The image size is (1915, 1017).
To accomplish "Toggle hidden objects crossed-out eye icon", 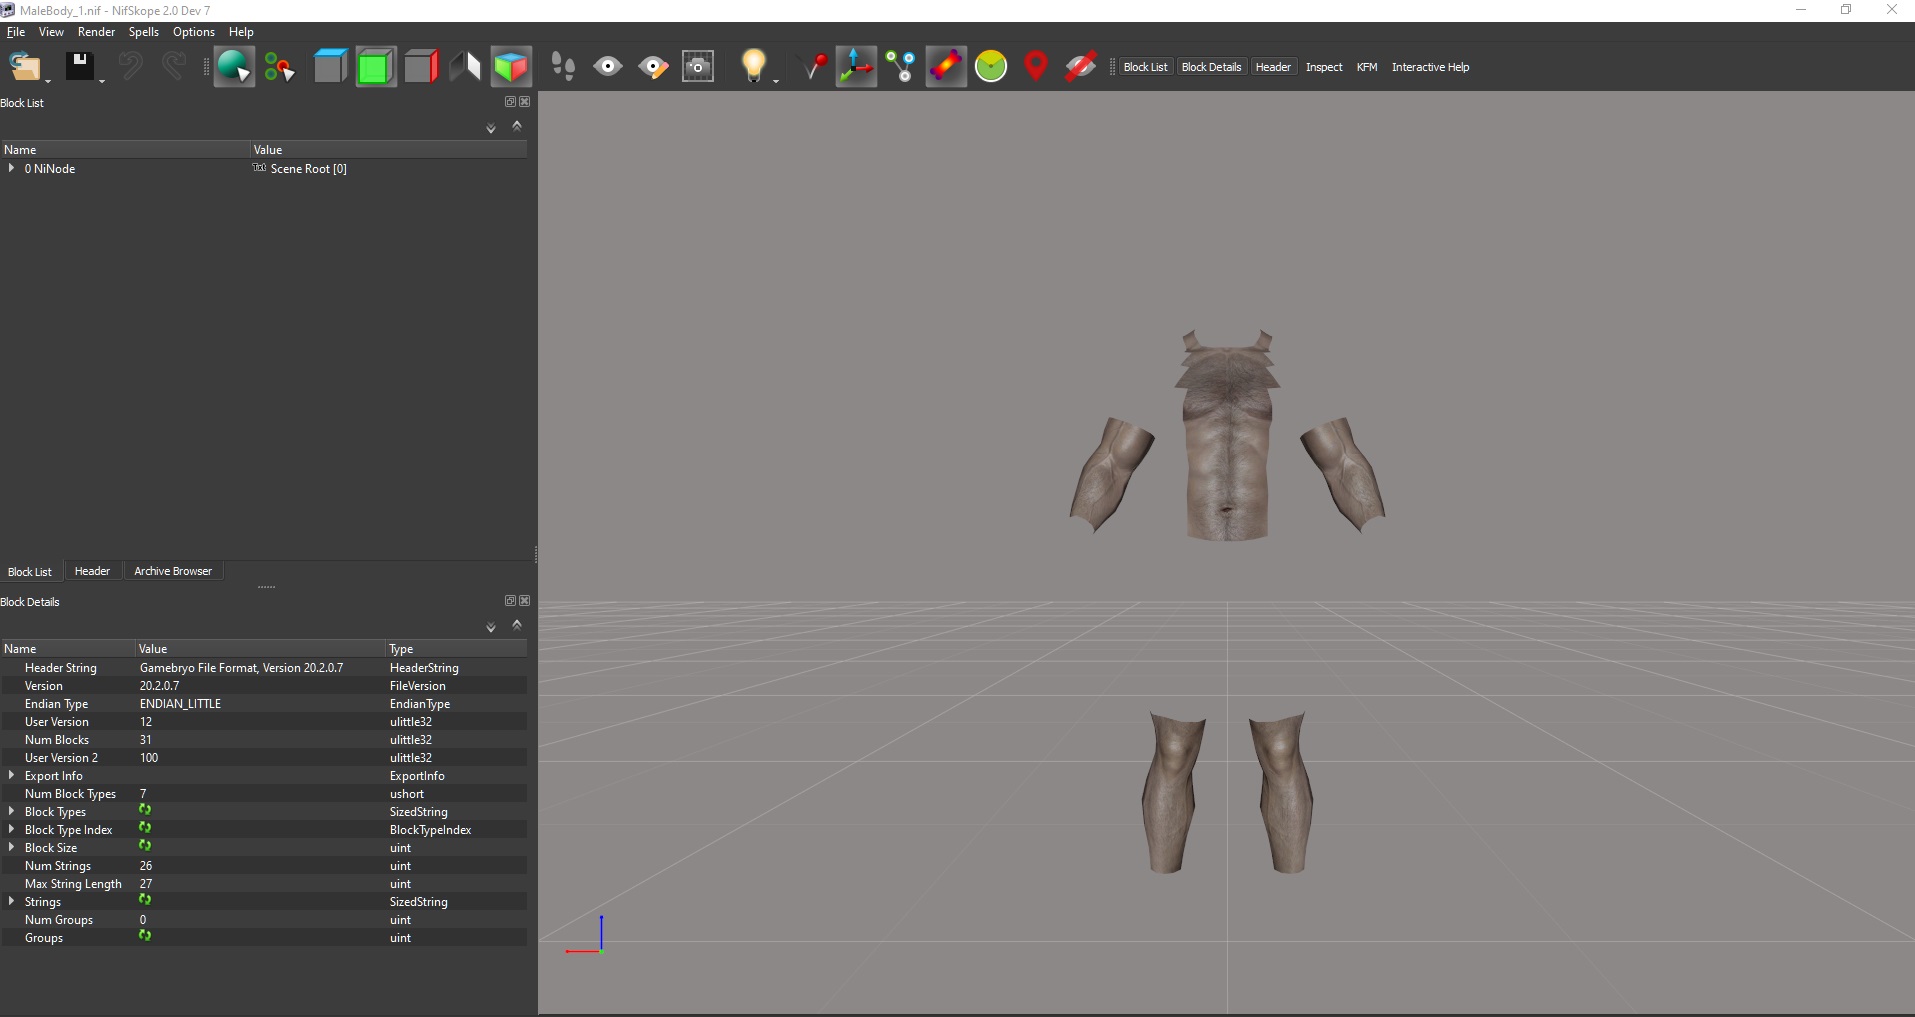I will [x=1081, y=67].
